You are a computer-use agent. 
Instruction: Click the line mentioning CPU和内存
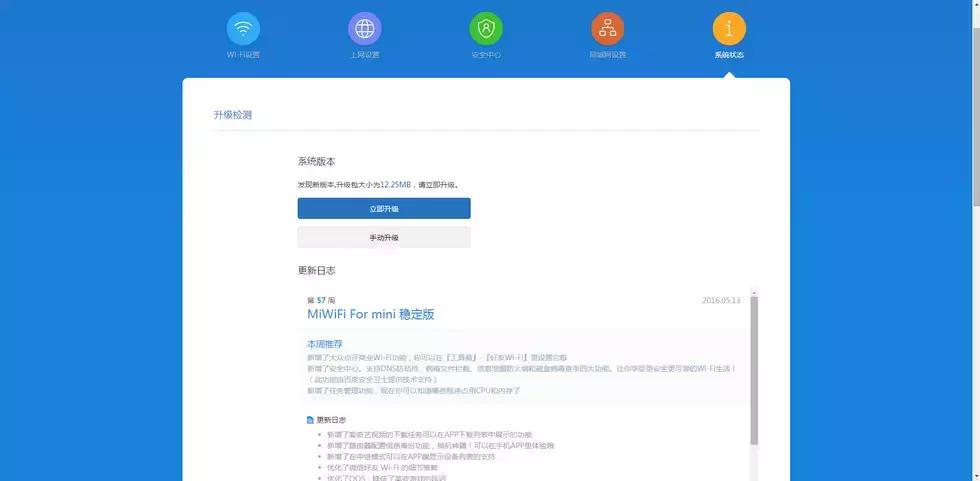[x=413, y=390]
